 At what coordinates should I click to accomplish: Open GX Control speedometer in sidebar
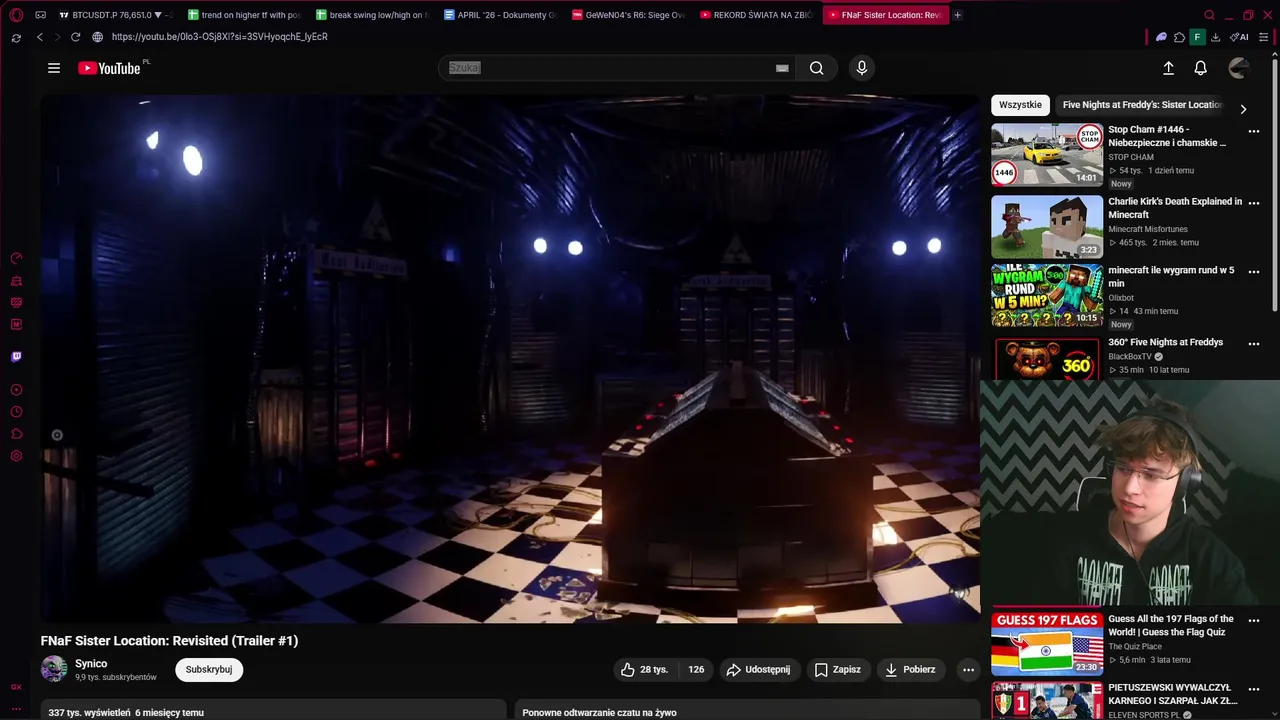(x=16, y=258)
